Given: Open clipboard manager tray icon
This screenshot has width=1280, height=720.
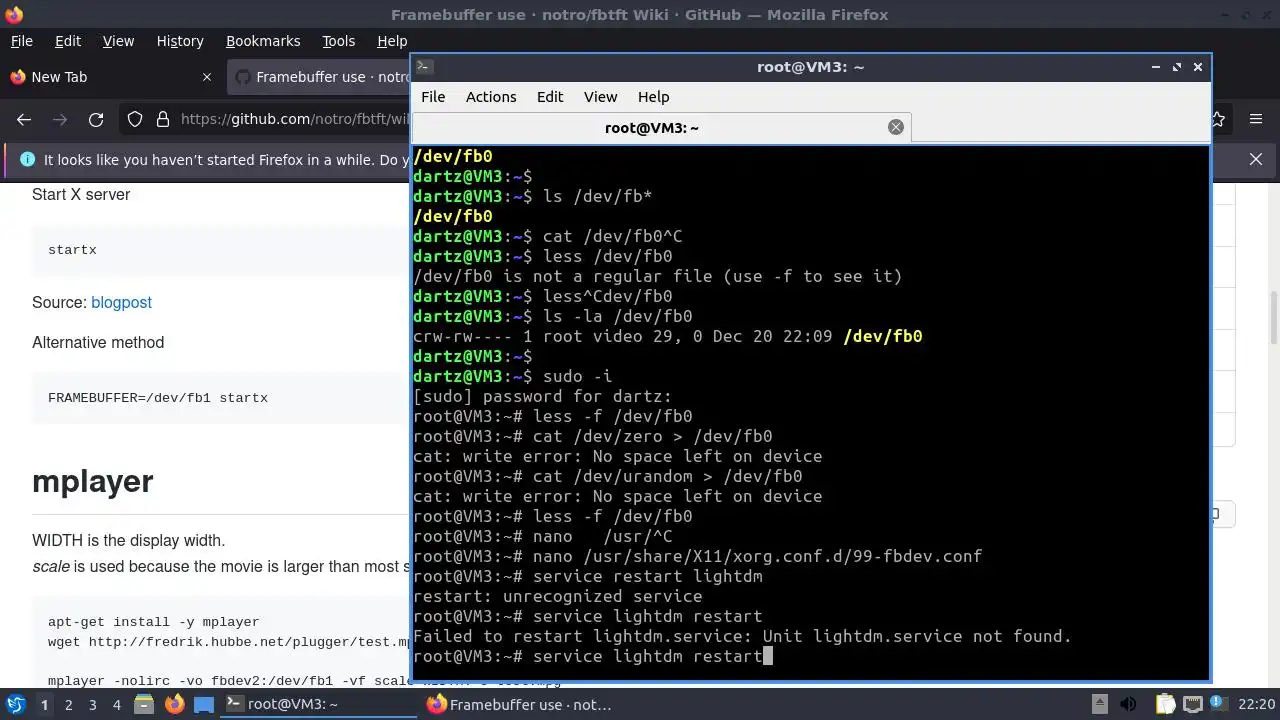Looking at the screenshot, I should [1164, 704].
